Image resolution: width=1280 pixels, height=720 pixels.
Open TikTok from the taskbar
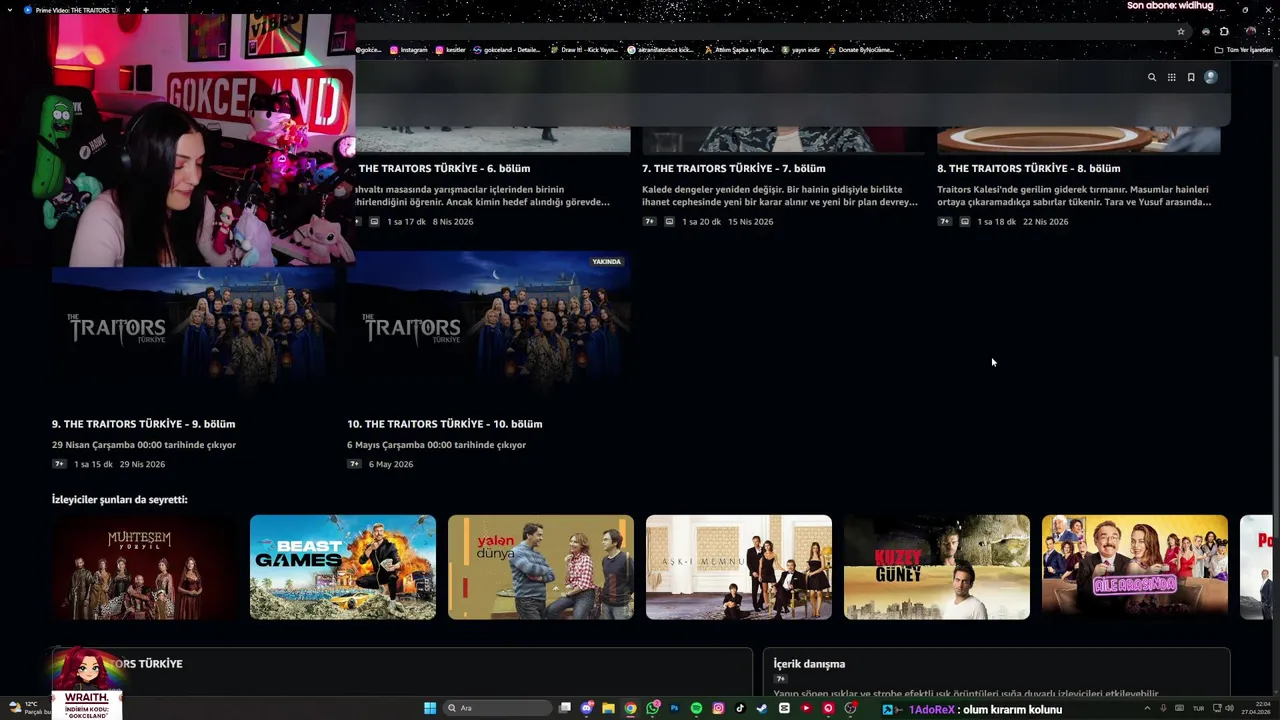740,708
